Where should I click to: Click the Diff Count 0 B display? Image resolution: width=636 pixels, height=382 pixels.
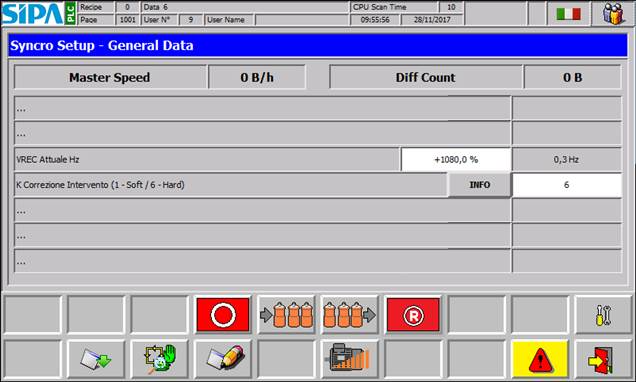click(572, 77)
